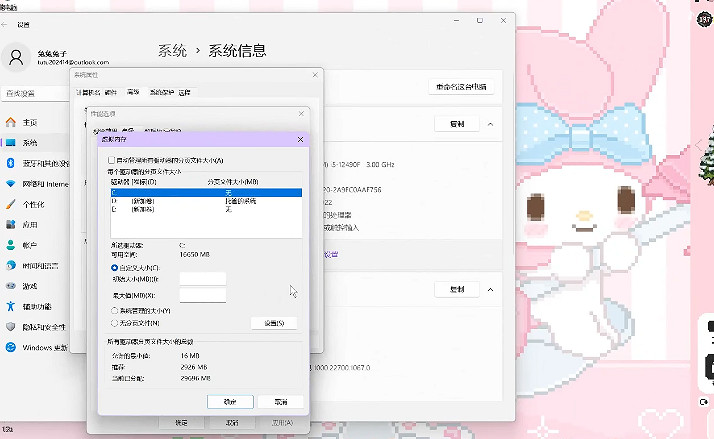Switch to 远程 tab in 系统属性
714x439 pixels.
click(x=184, y=92)
